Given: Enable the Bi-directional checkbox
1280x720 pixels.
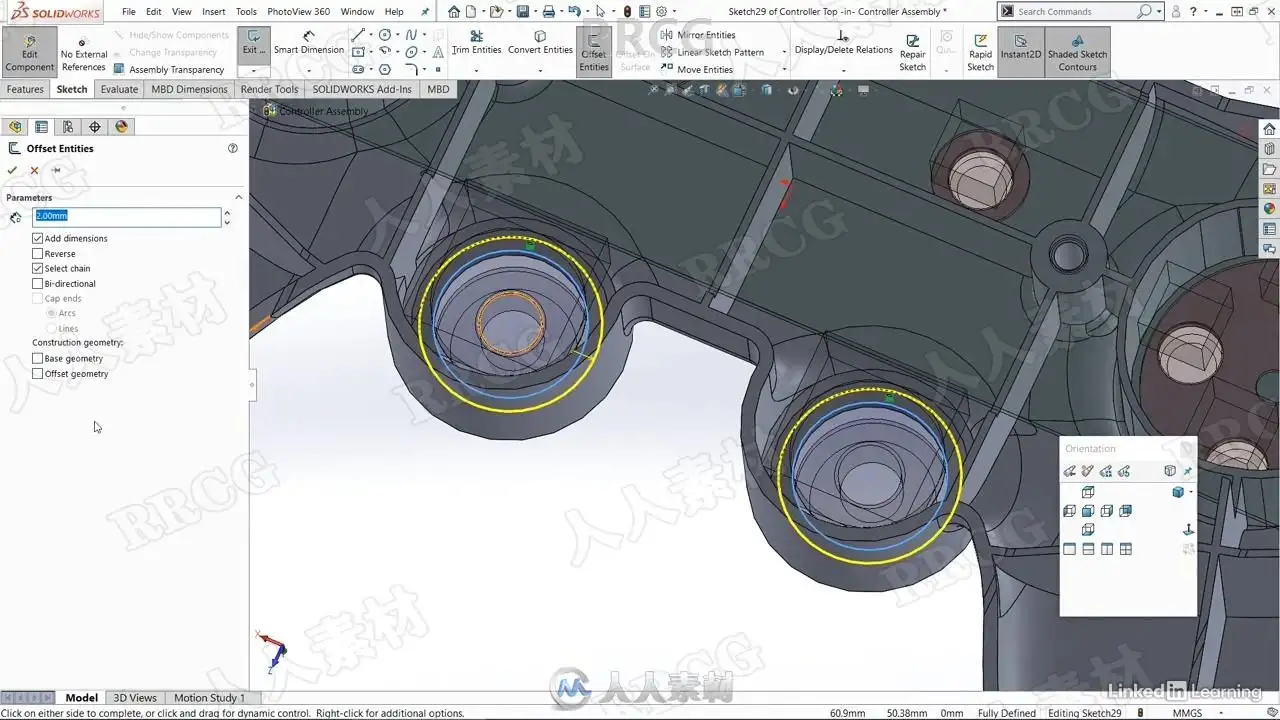Looking at the screenshot, I should pos(37,283).
